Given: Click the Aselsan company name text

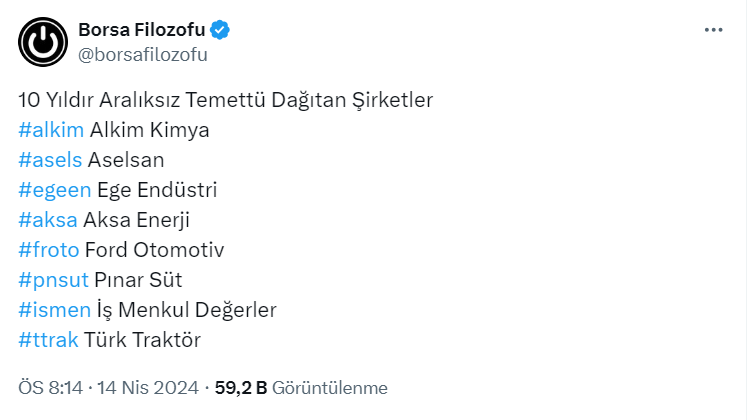Looking at the screenshot, I should pyautogui.click(x=126, y=160).
